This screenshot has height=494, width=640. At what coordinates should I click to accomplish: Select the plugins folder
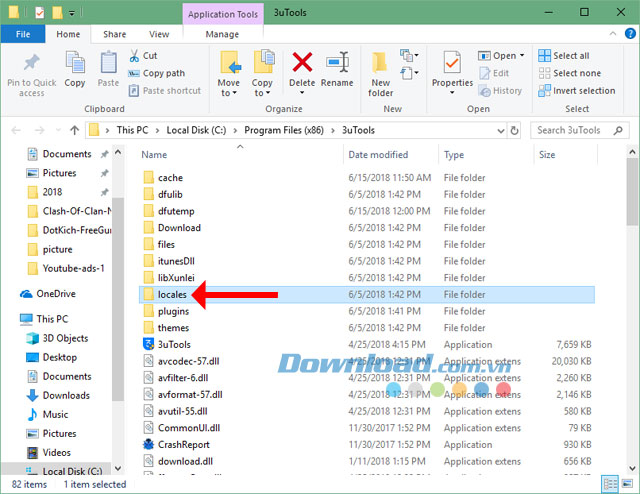pos(166,311)
